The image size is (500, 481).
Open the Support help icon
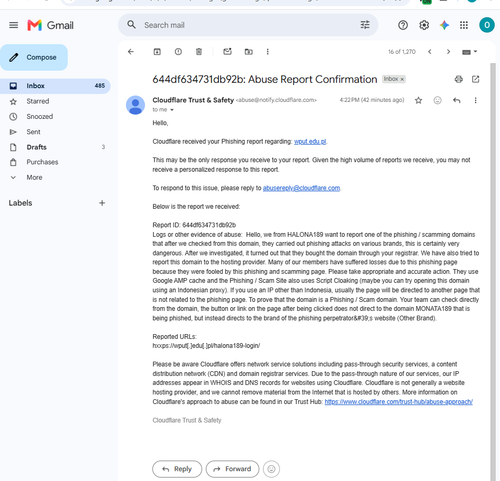(x=403, y=25)
